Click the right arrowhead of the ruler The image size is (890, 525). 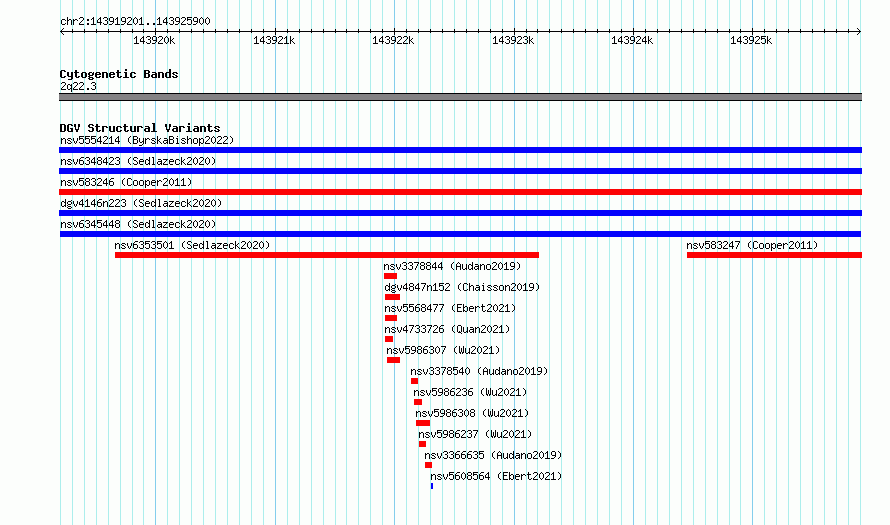(859, 32)
